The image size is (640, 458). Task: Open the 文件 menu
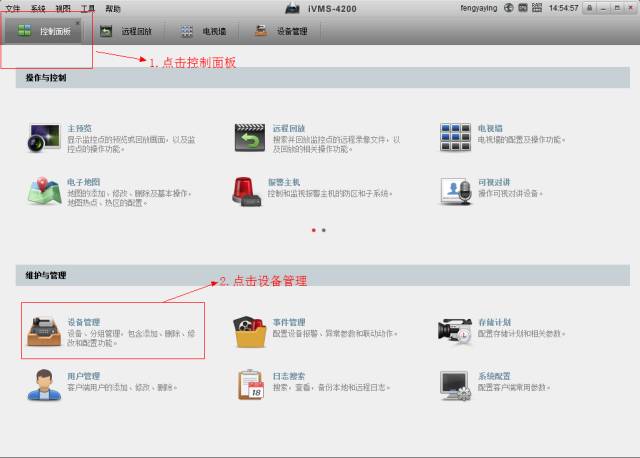13,8
